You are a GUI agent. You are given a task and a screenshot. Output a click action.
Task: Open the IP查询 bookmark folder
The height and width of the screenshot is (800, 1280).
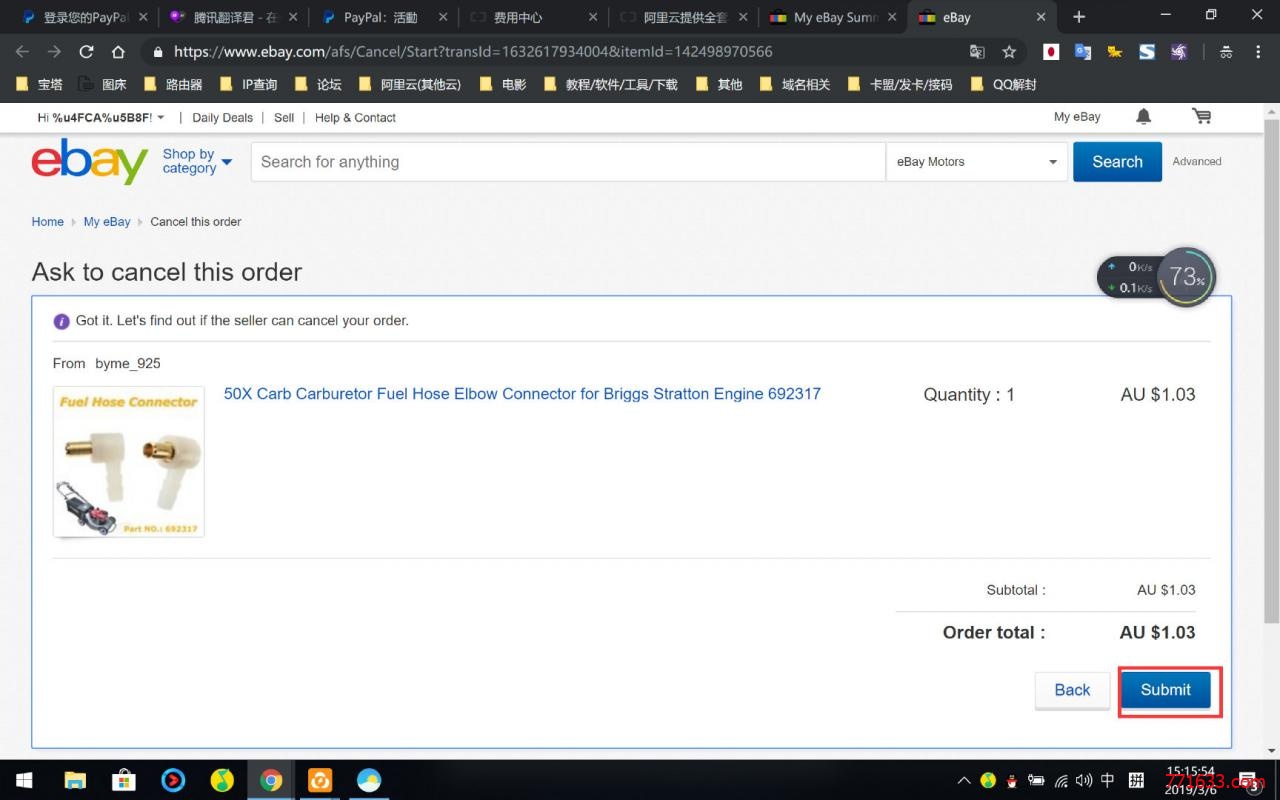[x=247, y=85]
